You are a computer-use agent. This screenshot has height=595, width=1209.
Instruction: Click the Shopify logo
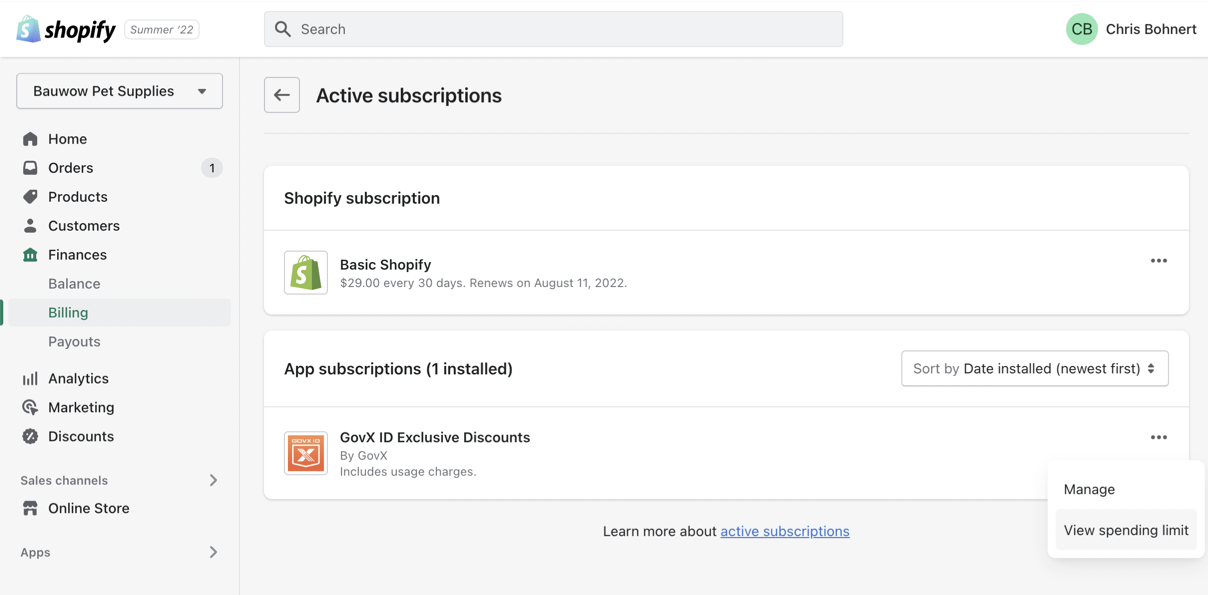click(66, 29)
